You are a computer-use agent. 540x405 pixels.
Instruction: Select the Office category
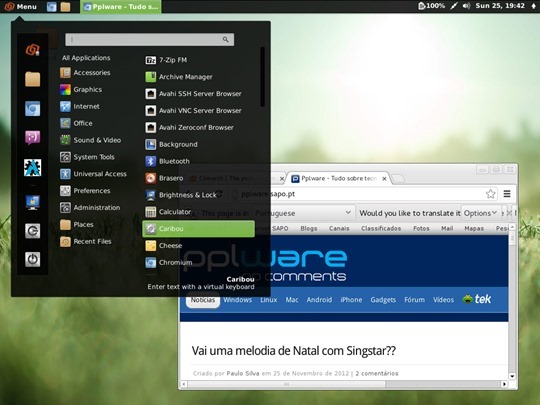pos(76,123)
